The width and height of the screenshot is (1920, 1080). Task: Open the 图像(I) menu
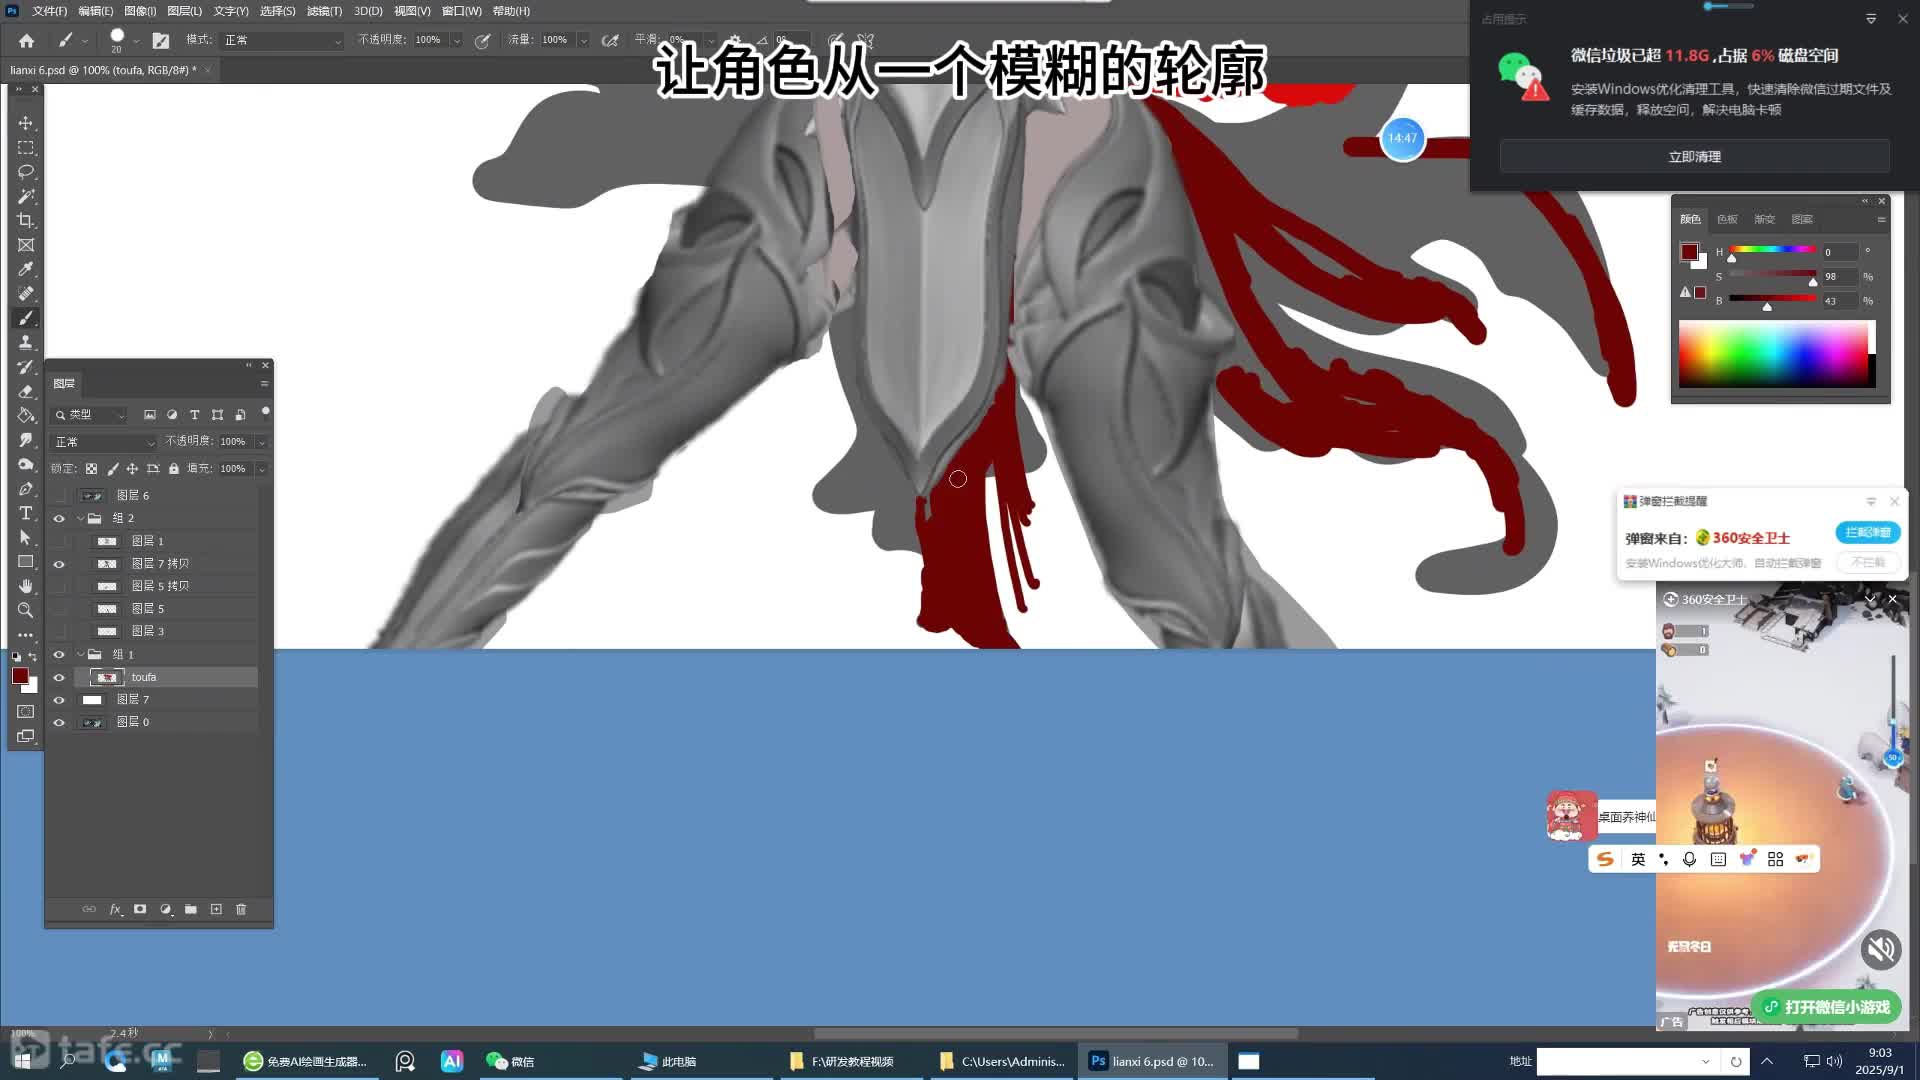(x=140, y=11)
